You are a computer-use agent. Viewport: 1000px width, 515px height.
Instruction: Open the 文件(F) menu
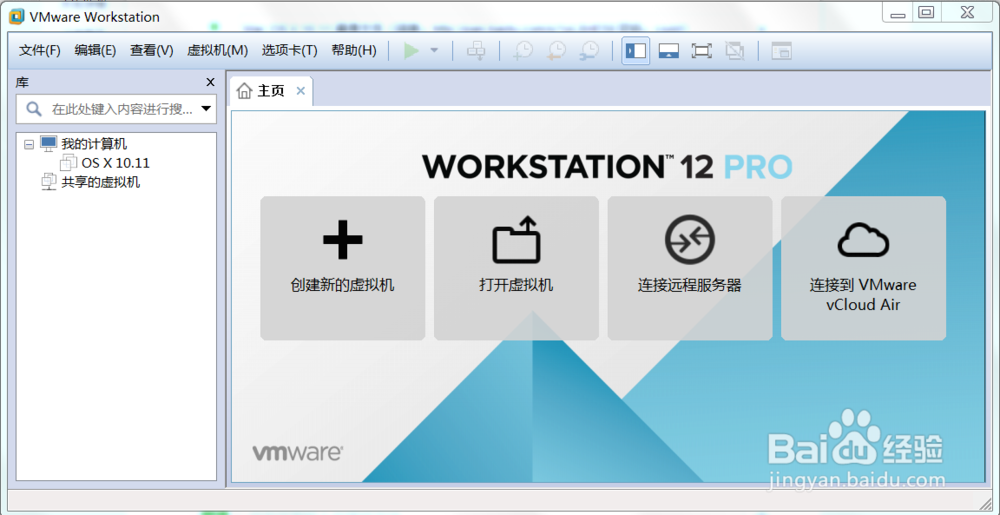click(x=40, y=50)
